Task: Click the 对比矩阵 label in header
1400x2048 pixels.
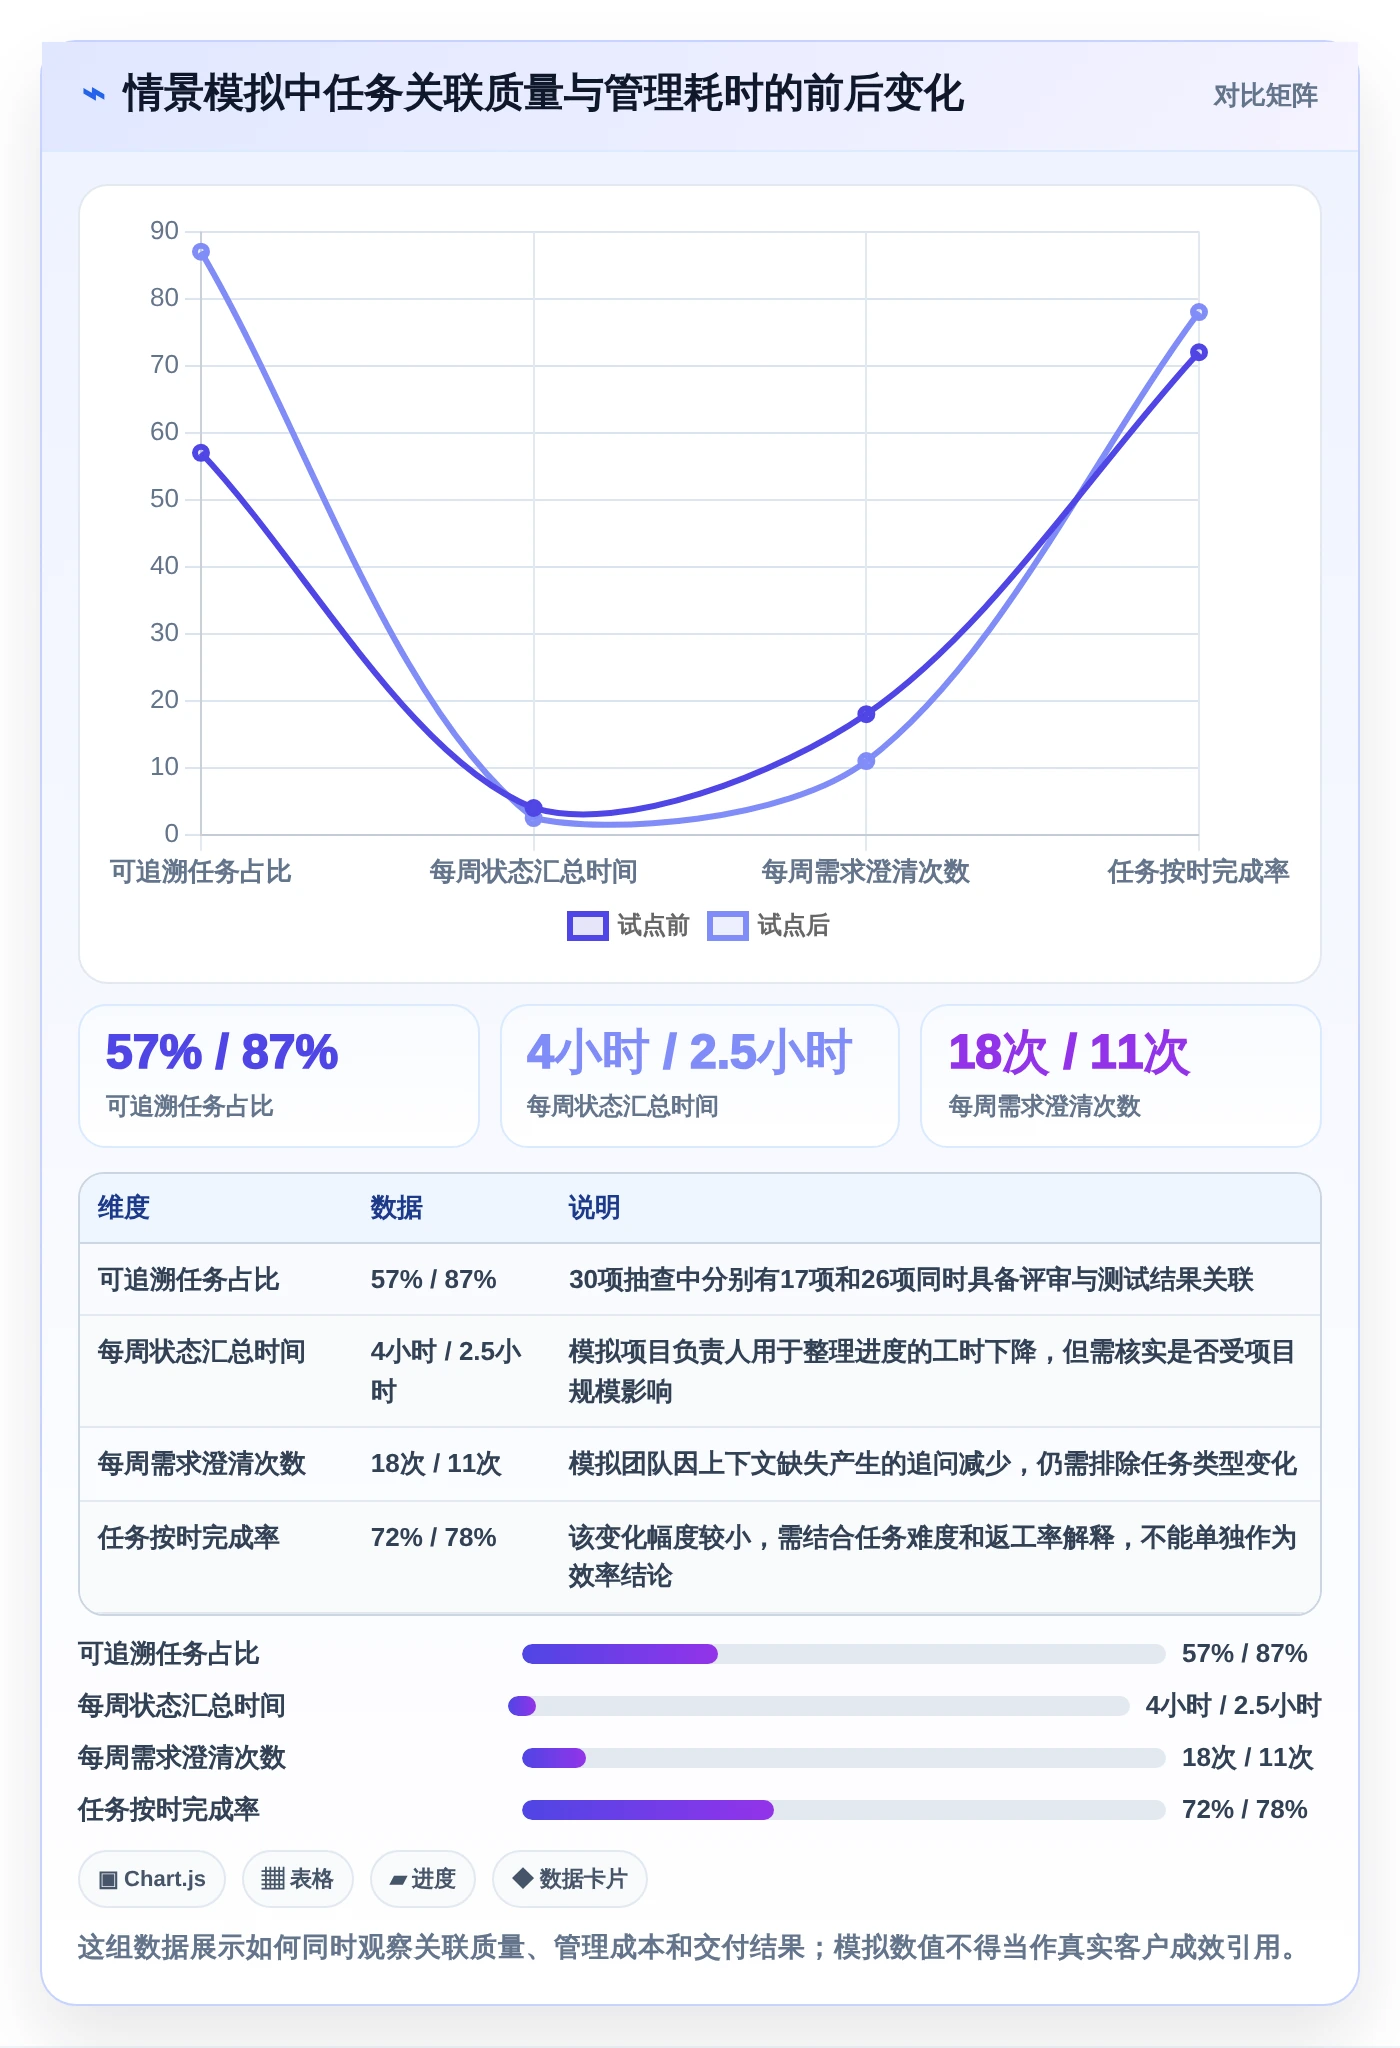Action: tap(1265, 95)
